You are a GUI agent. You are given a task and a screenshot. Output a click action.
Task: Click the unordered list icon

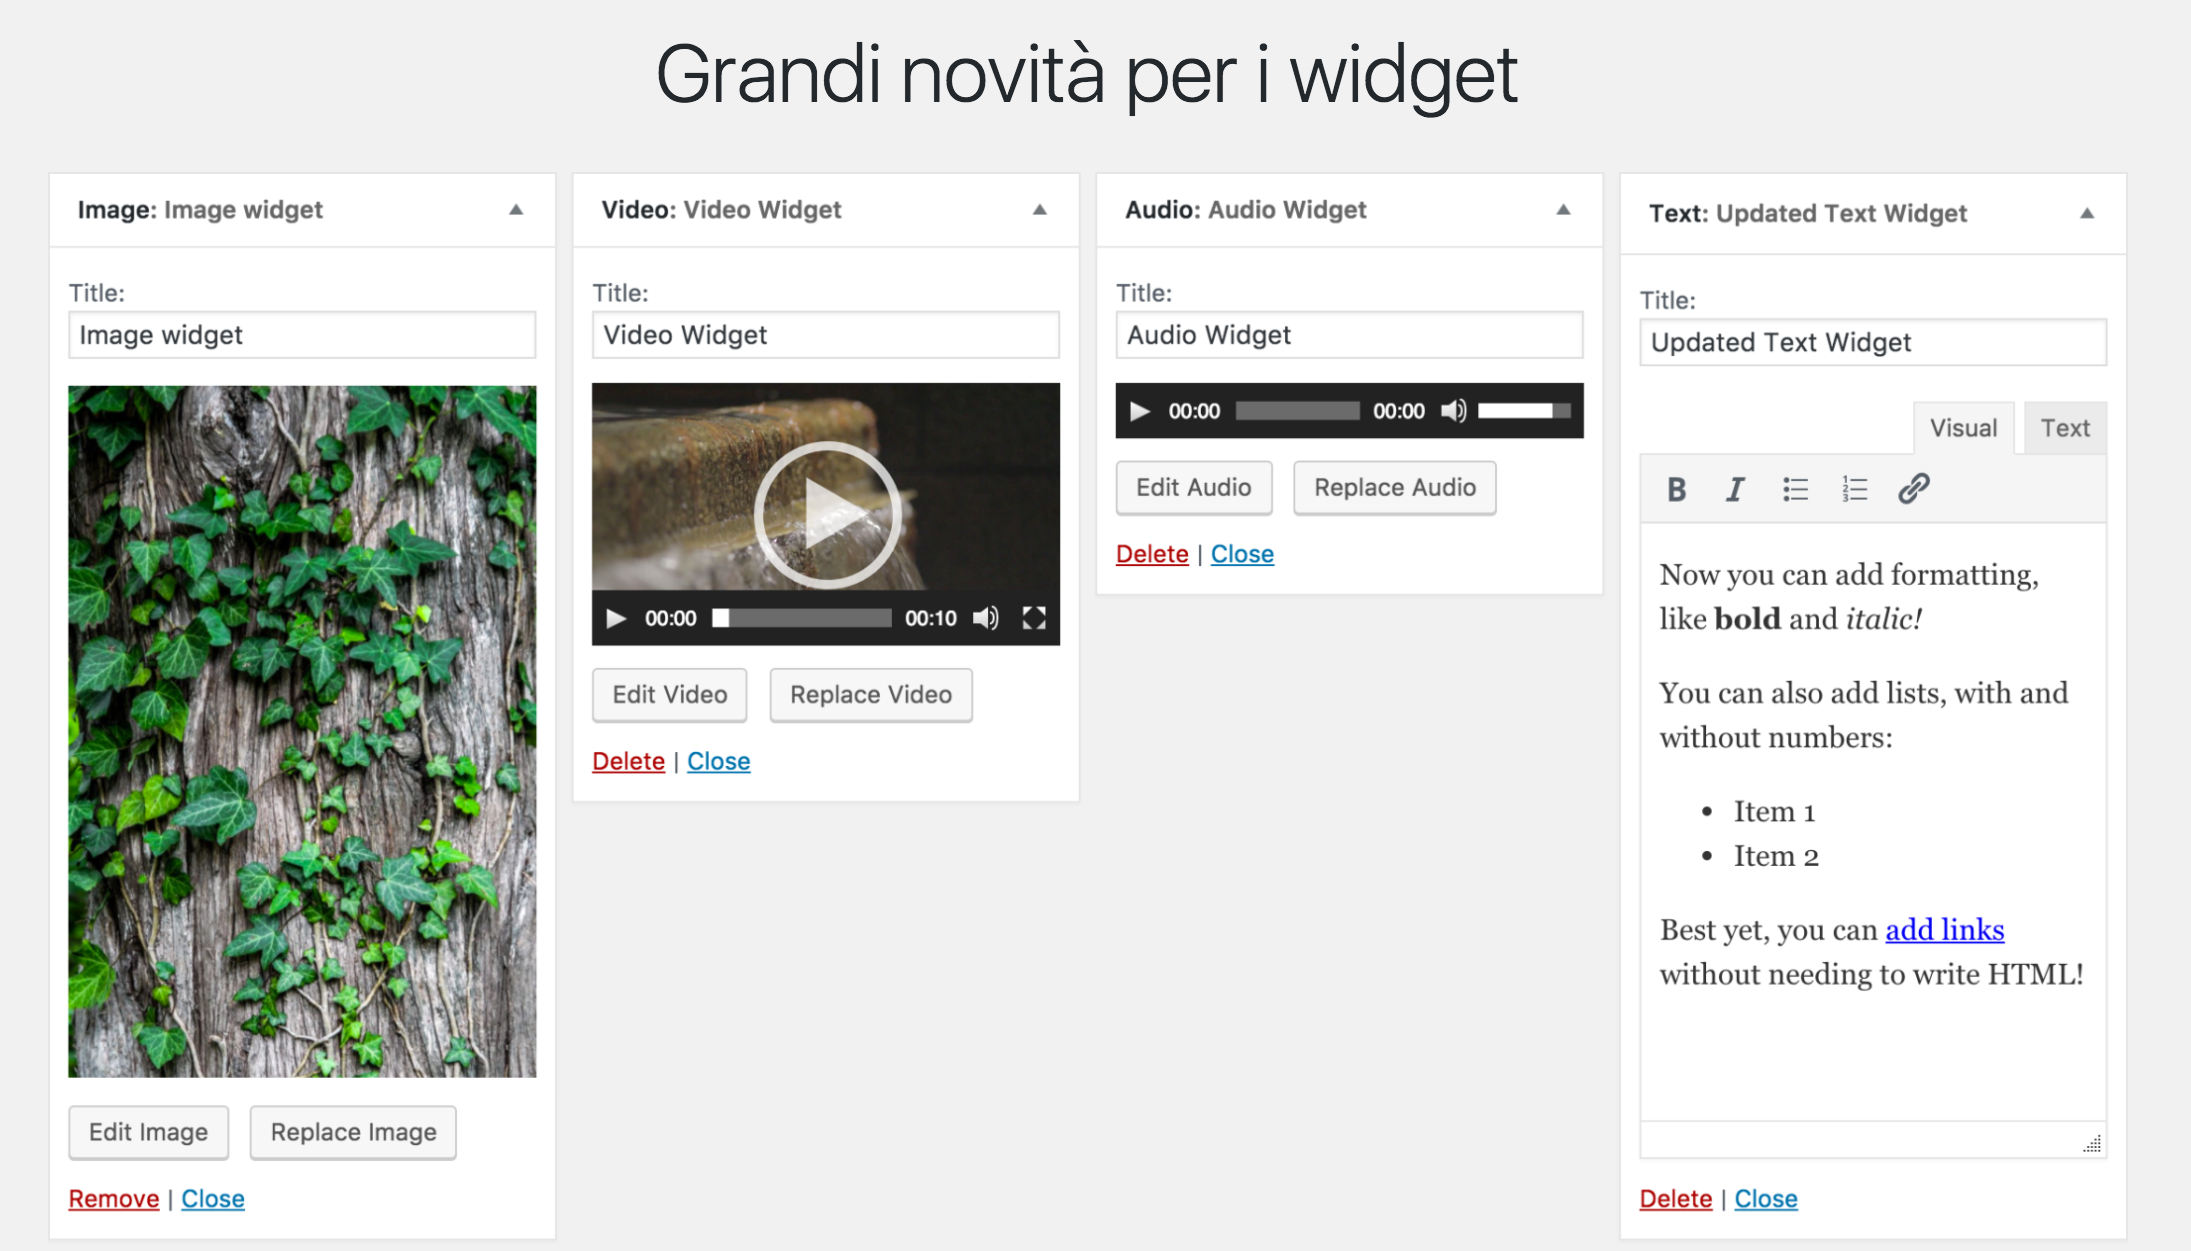click(1795, 489)
